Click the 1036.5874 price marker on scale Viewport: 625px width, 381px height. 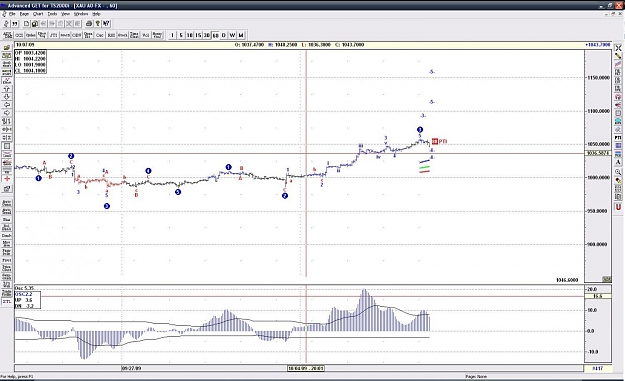coord(597,153)
